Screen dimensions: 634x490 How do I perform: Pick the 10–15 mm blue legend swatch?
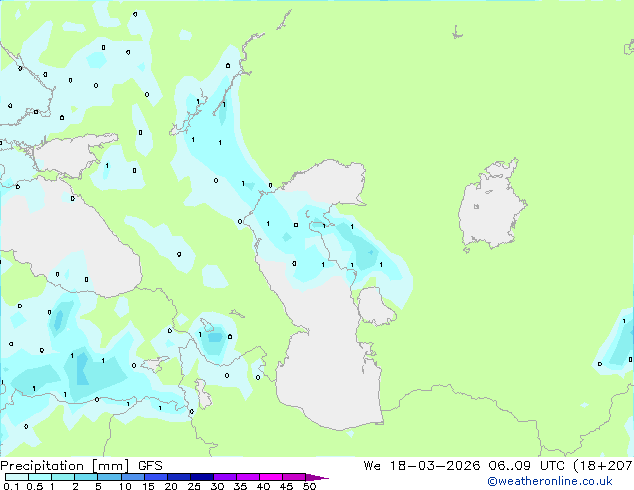pyautogui.click(x=133, y=477)
